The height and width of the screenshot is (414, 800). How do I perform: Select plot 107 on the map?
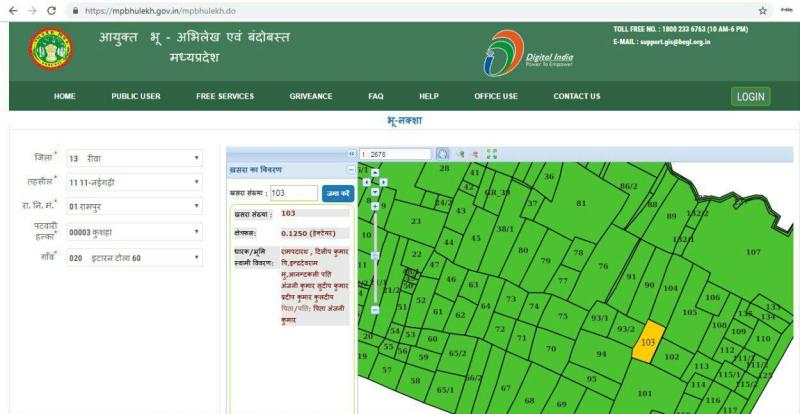point(753,252)
